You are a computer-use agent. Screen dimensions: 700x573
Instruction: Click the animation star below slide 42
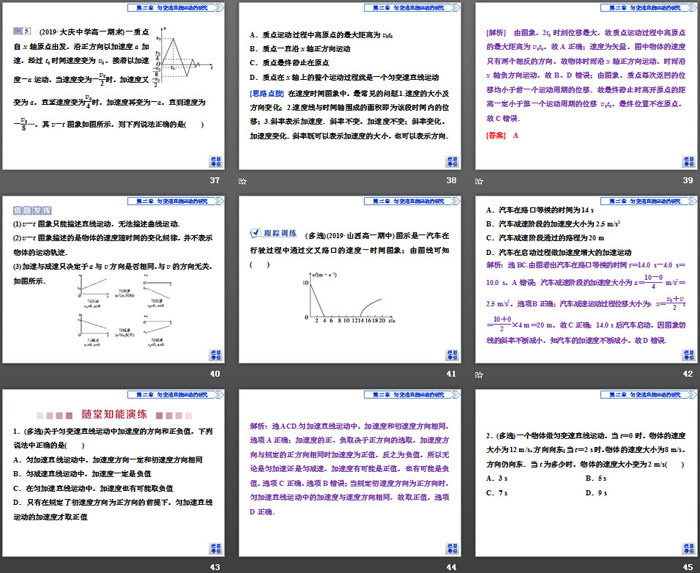(x=477, y=373)
